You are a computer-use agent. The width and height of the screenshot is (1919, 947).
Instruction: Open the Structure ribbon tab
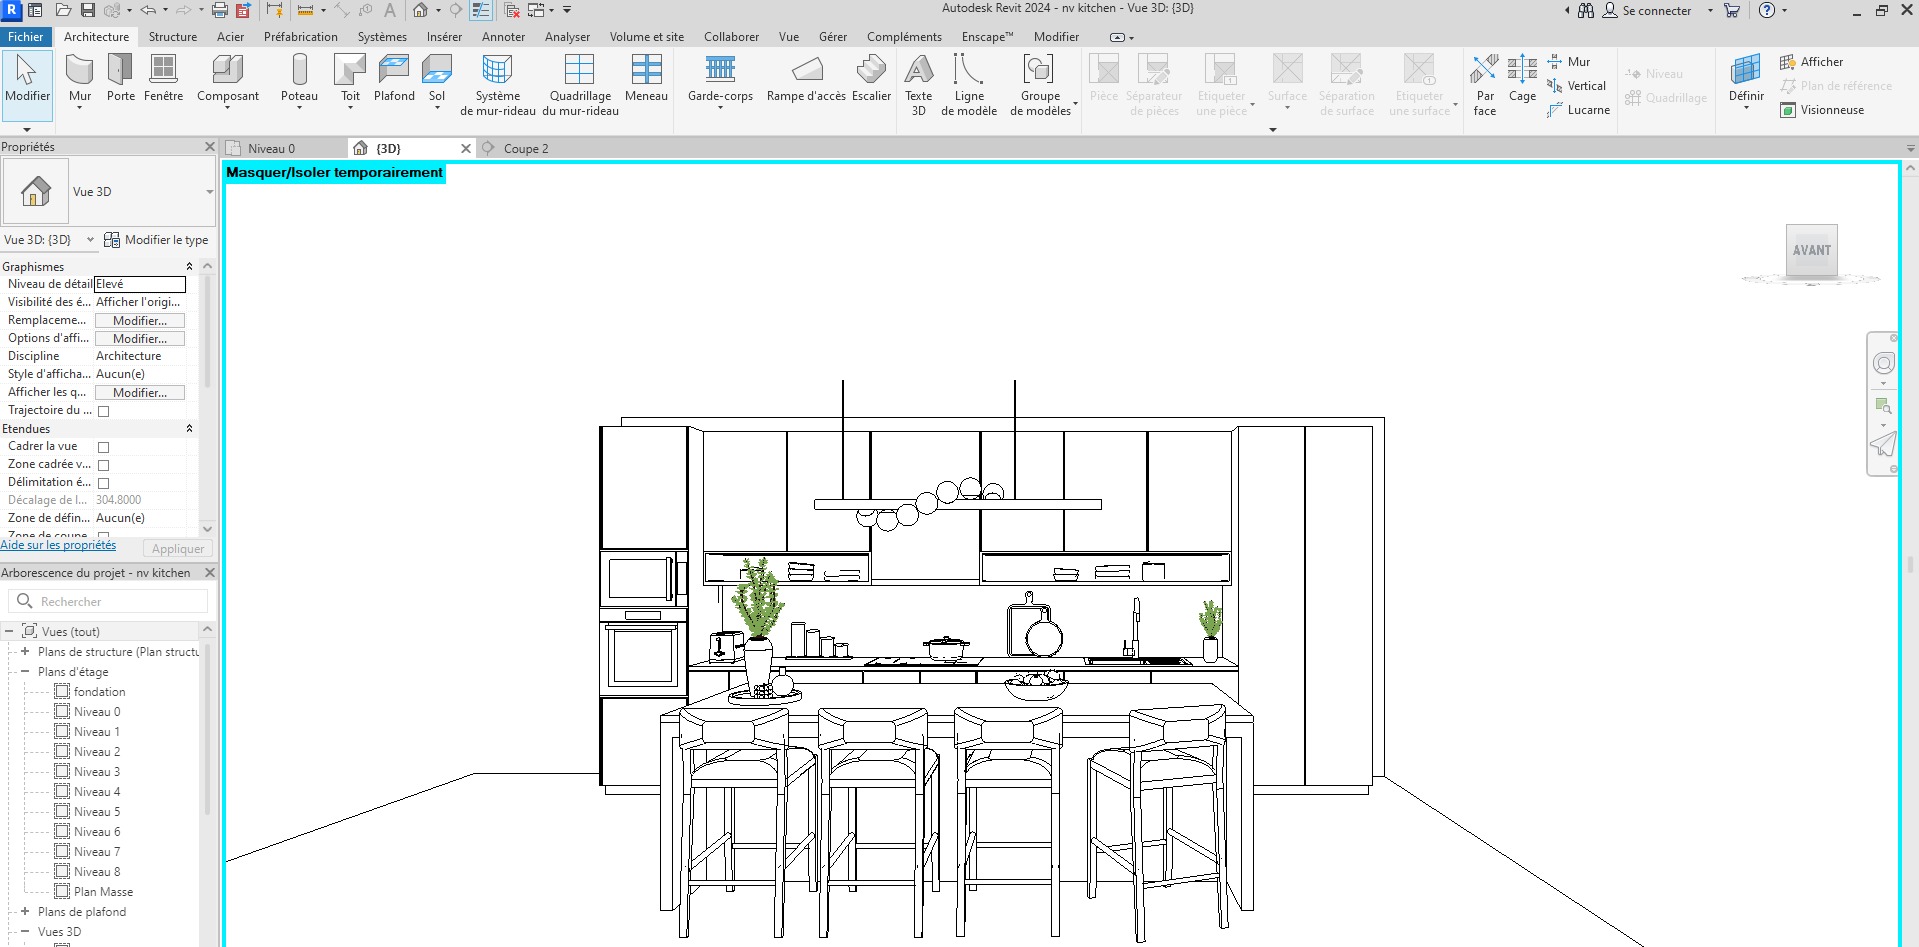coord(173,37)
